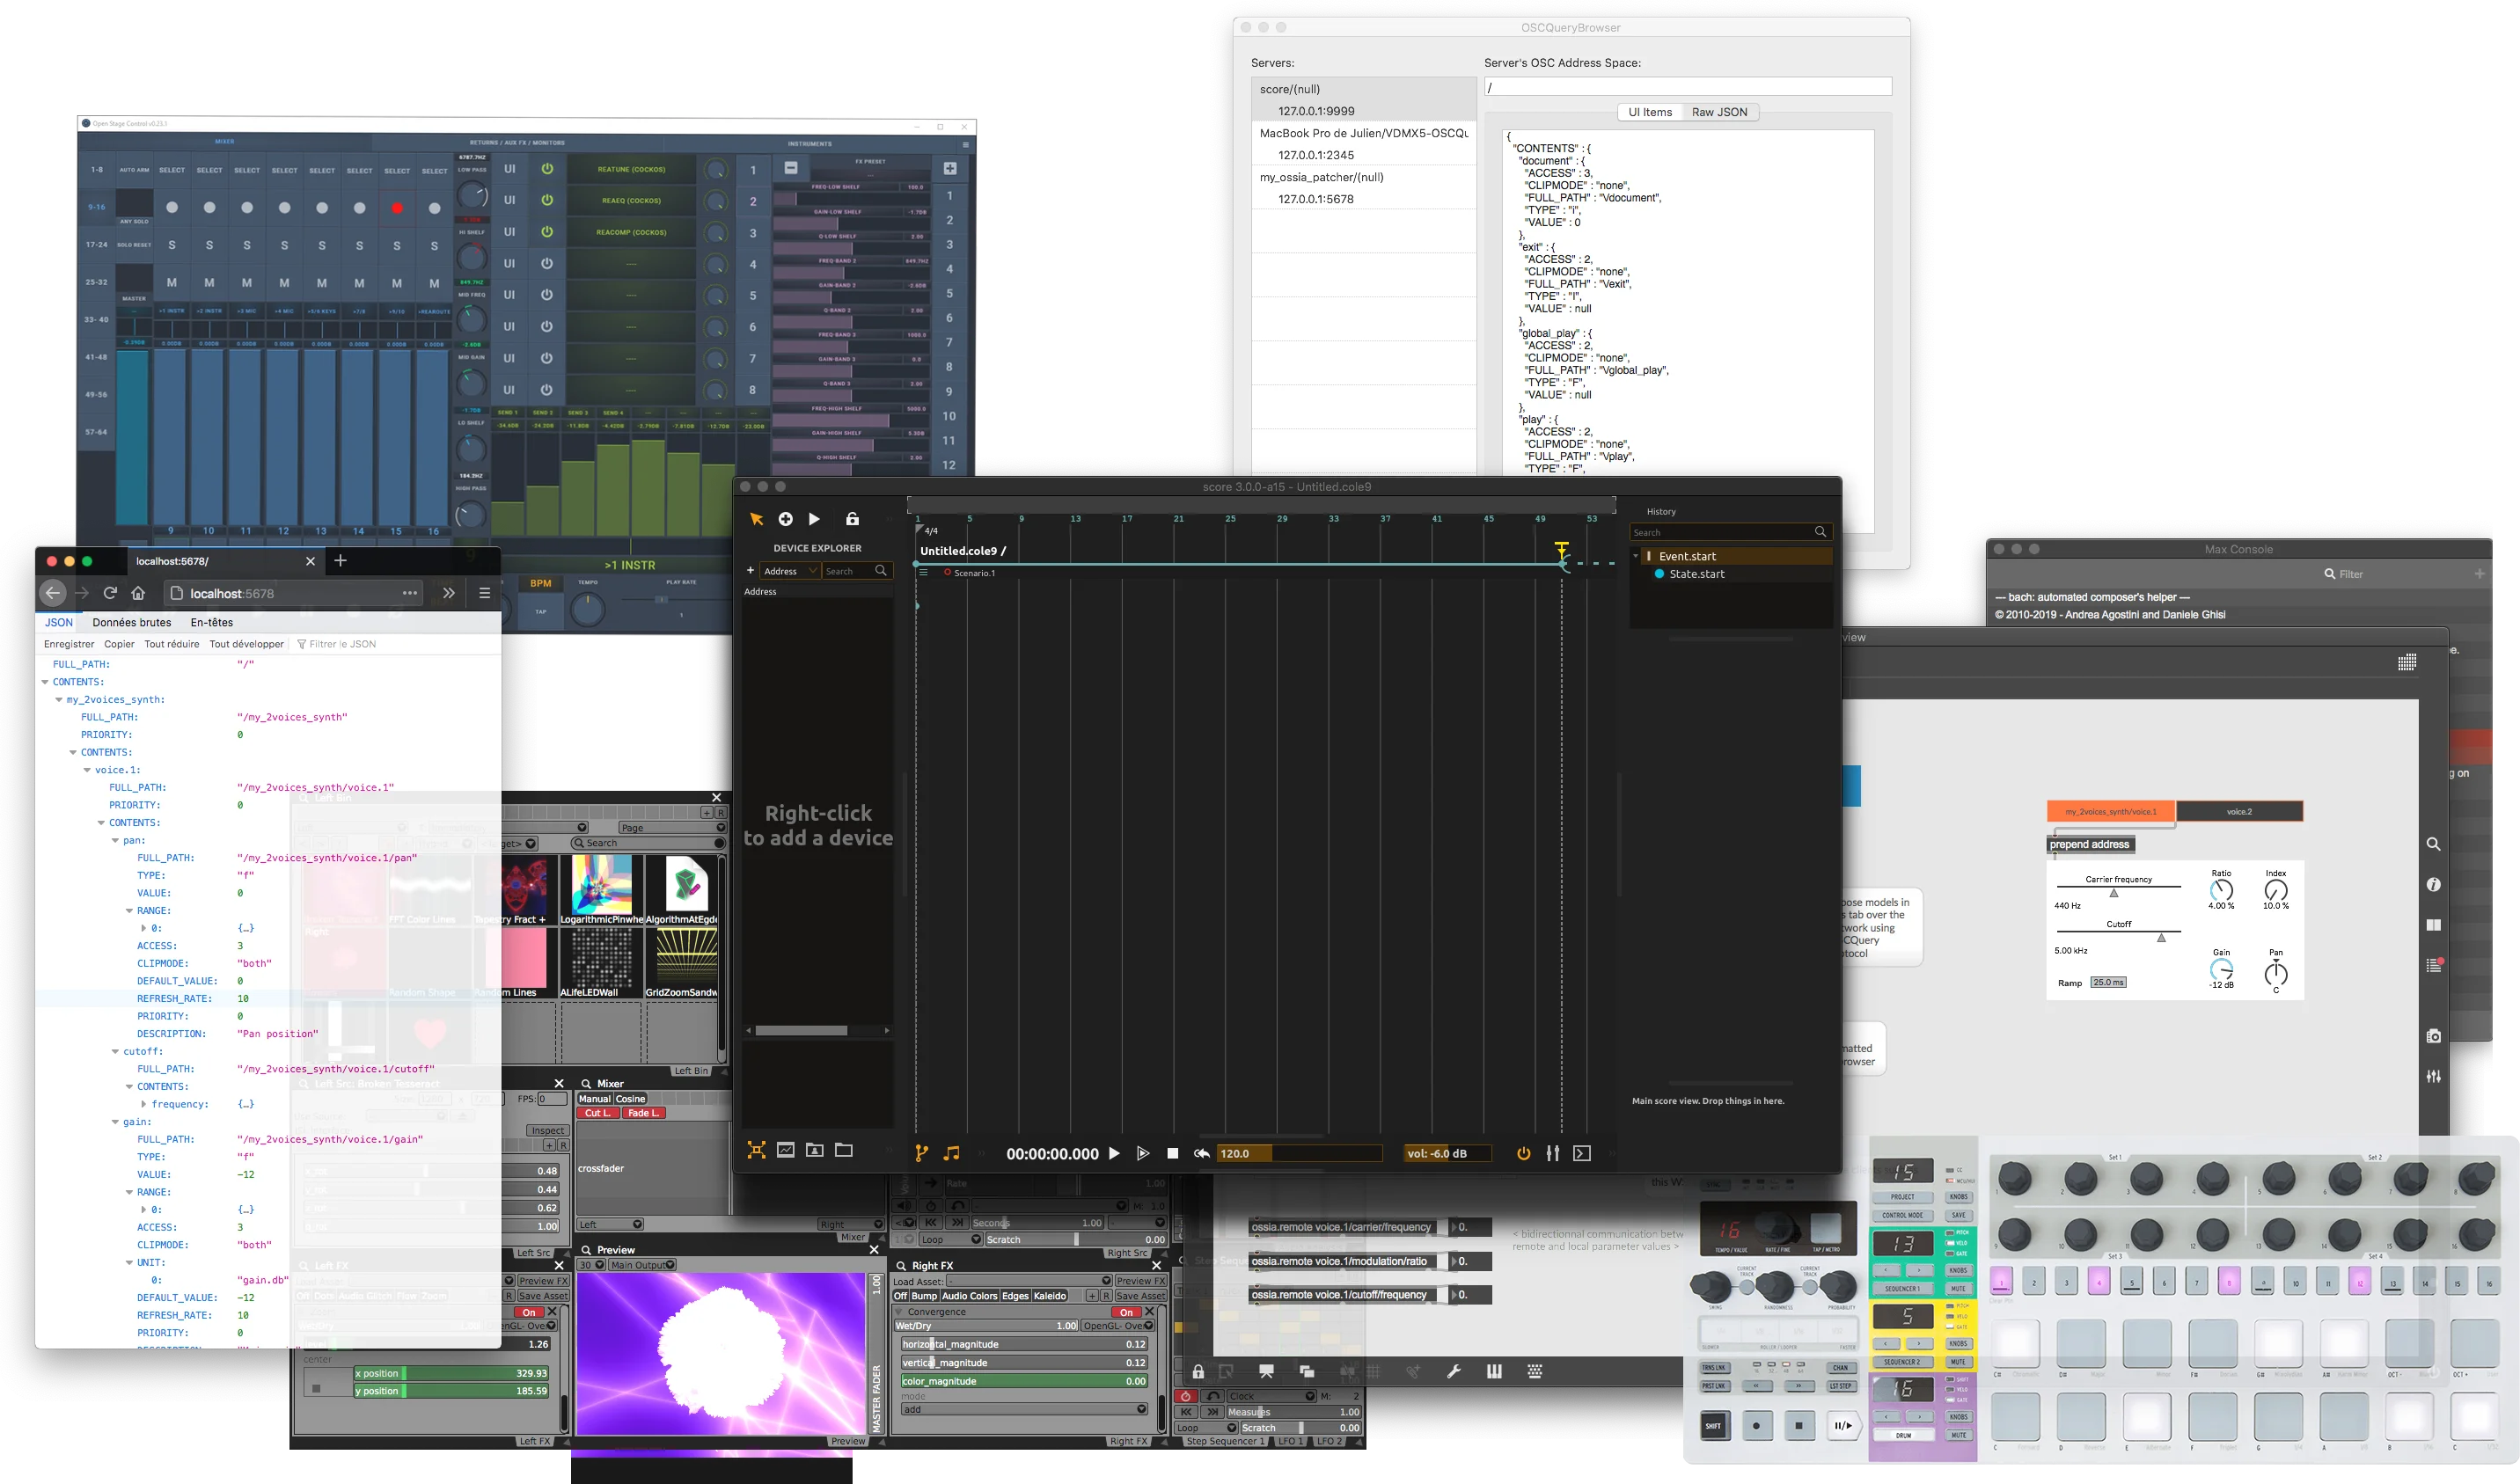Image resolution: width=2520 pixels, height=1484 pixels.
Task: Click the outlined play button in score transport
Action: 1143,1153
